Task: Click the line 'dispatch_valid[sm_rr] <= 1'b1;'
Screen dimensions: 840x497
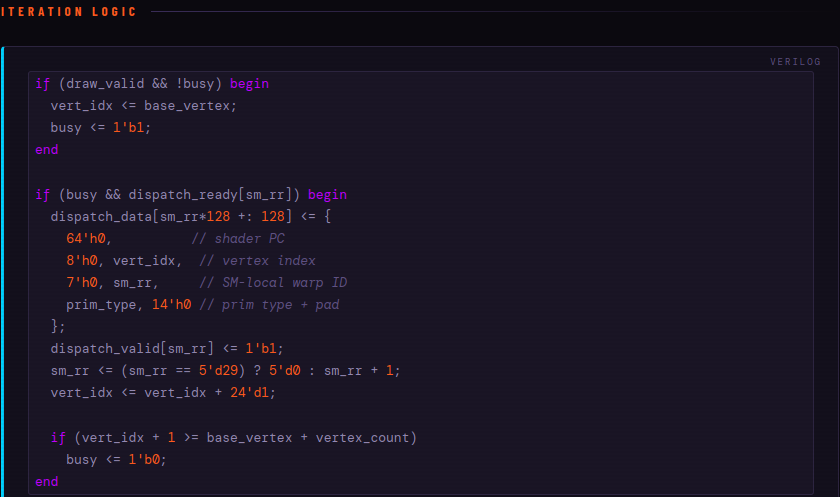Action: 167,349
